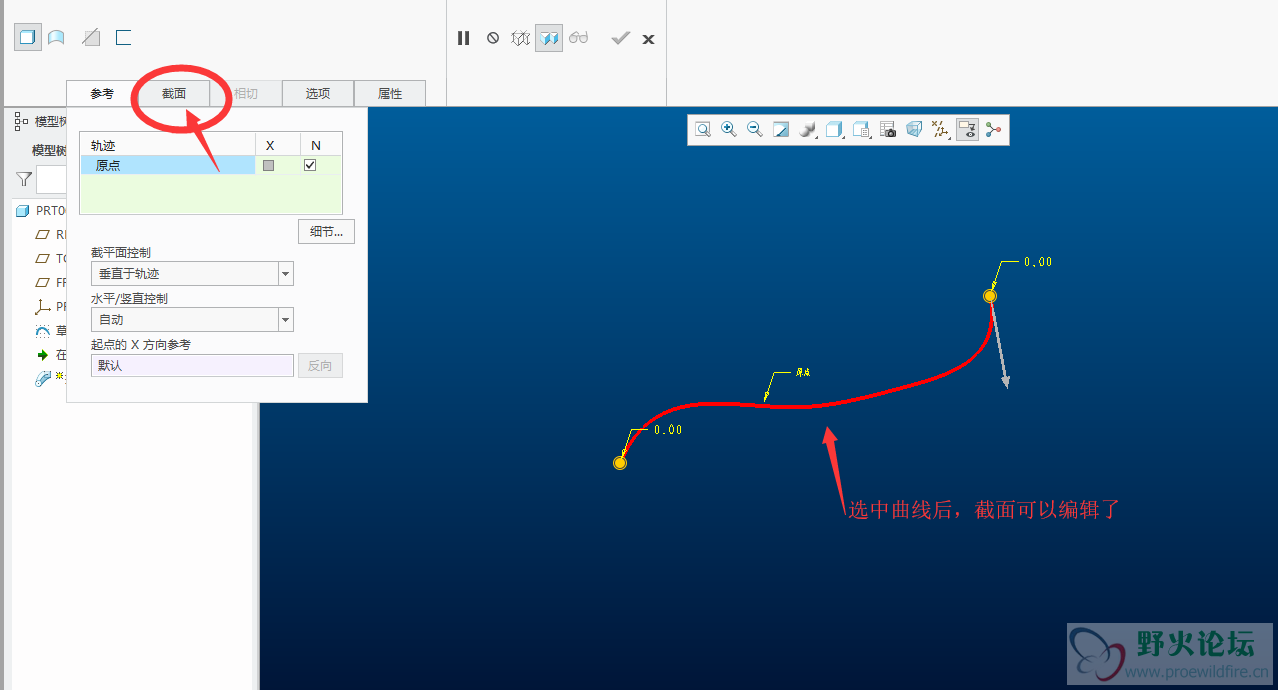Select the coordinate system tree item
The height and width of the screenshot is (690, 1278).
tap(49, 306)
